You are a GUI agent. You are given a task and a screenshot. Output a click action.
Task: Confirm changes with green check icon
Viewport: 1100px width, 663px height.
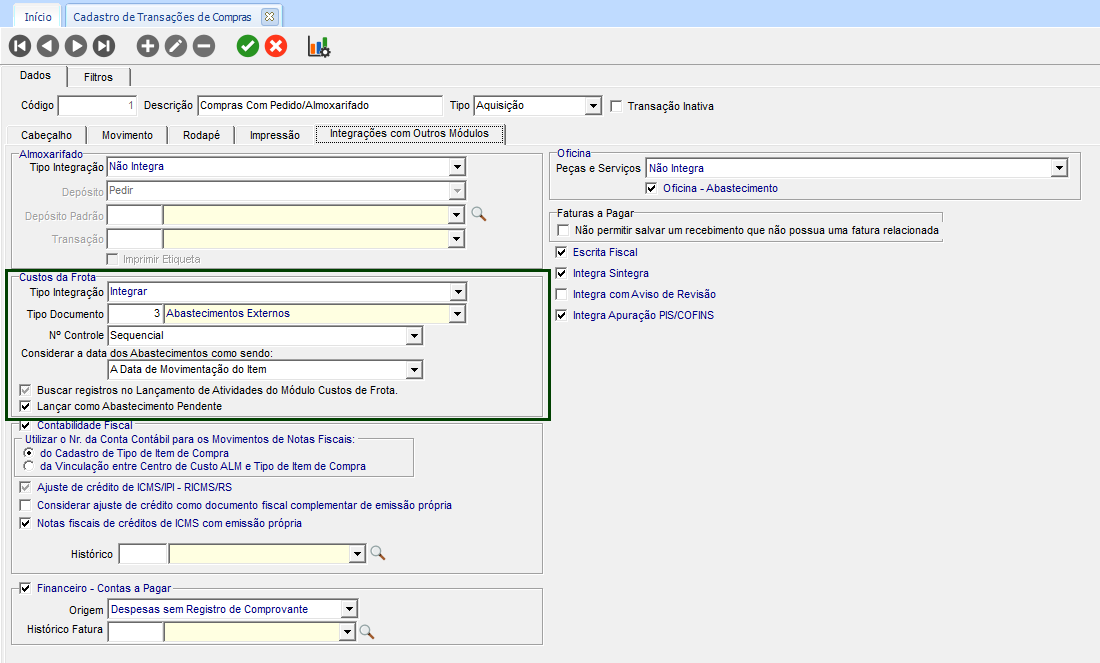click(x=247, y=46)
